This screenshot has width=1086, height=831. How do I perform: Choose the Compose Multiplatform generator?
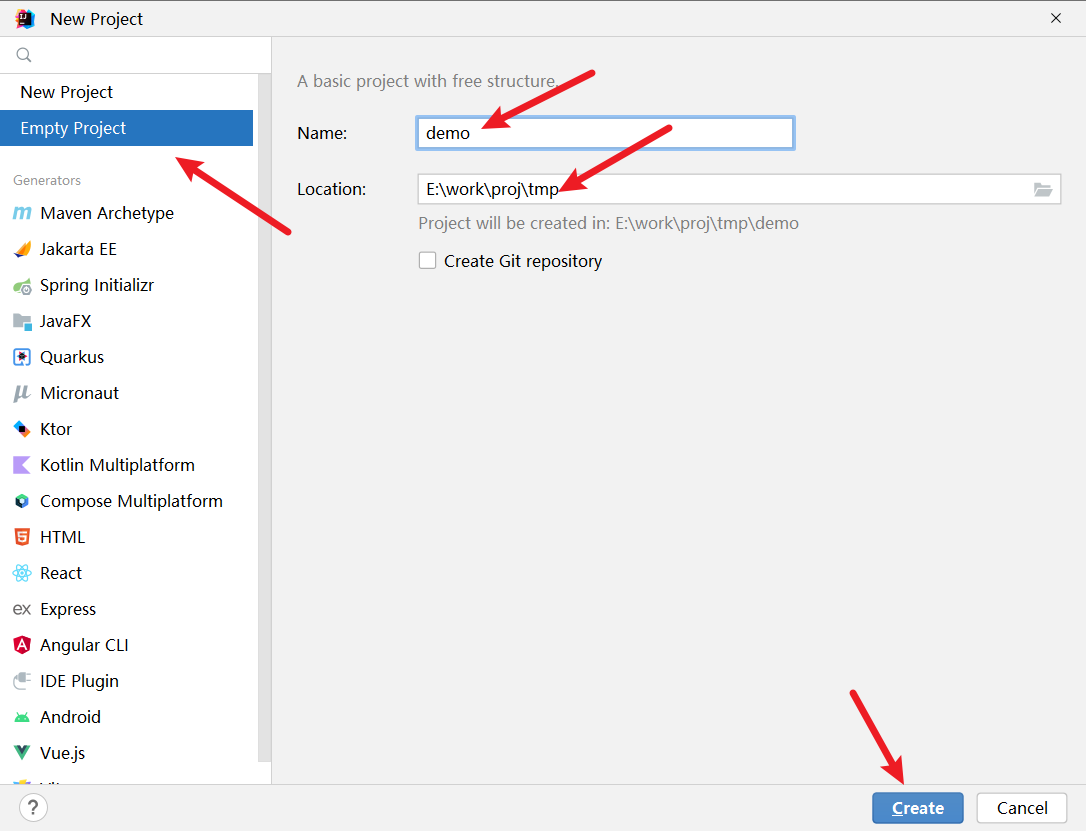pyautogui.click(x=126, y=501)
